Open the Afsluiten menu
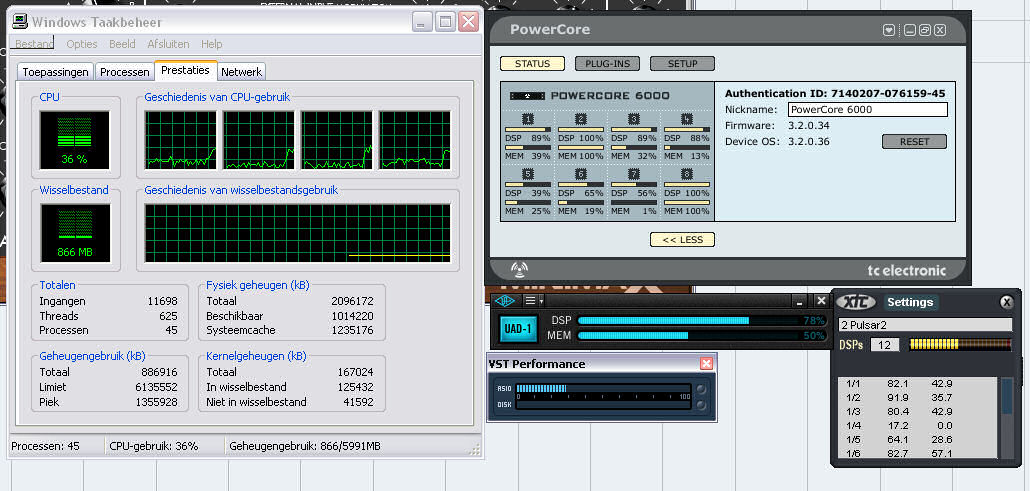Viewport: 1030px width, 491px height. (x=168, y=44)
